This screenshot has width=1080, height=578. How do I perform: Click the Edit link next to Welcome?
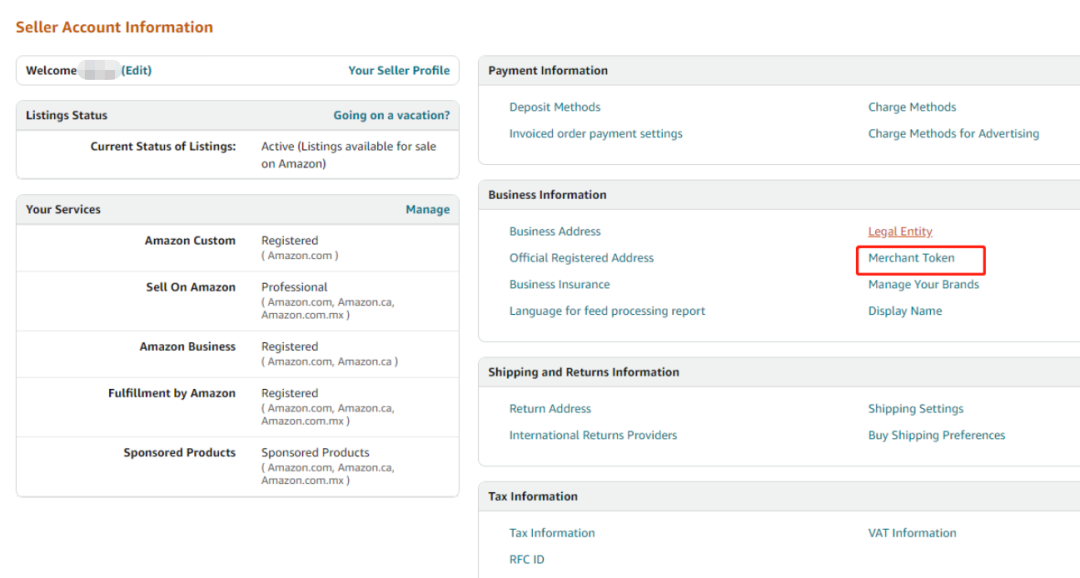[136, 70]
